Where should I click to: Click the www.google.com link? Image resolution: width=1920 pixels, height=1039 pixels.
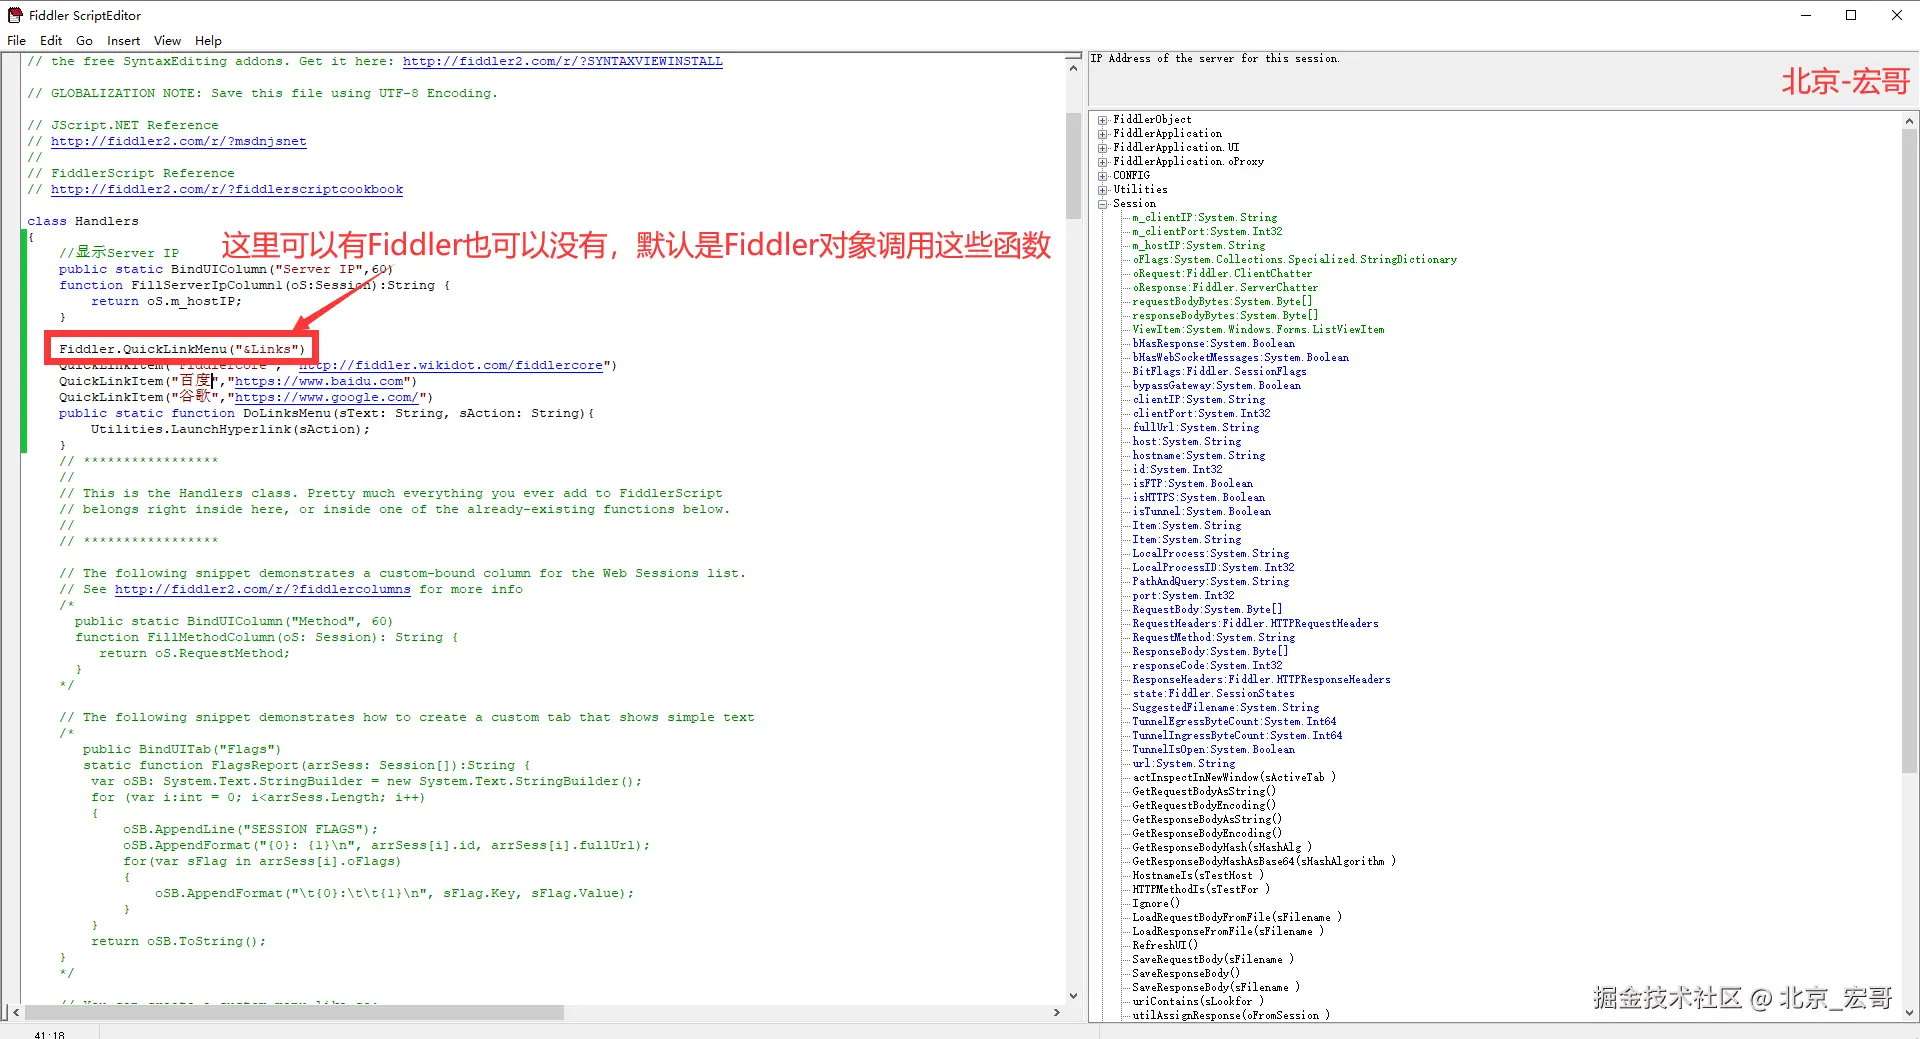pyautogui.click(x=327, y=398)
